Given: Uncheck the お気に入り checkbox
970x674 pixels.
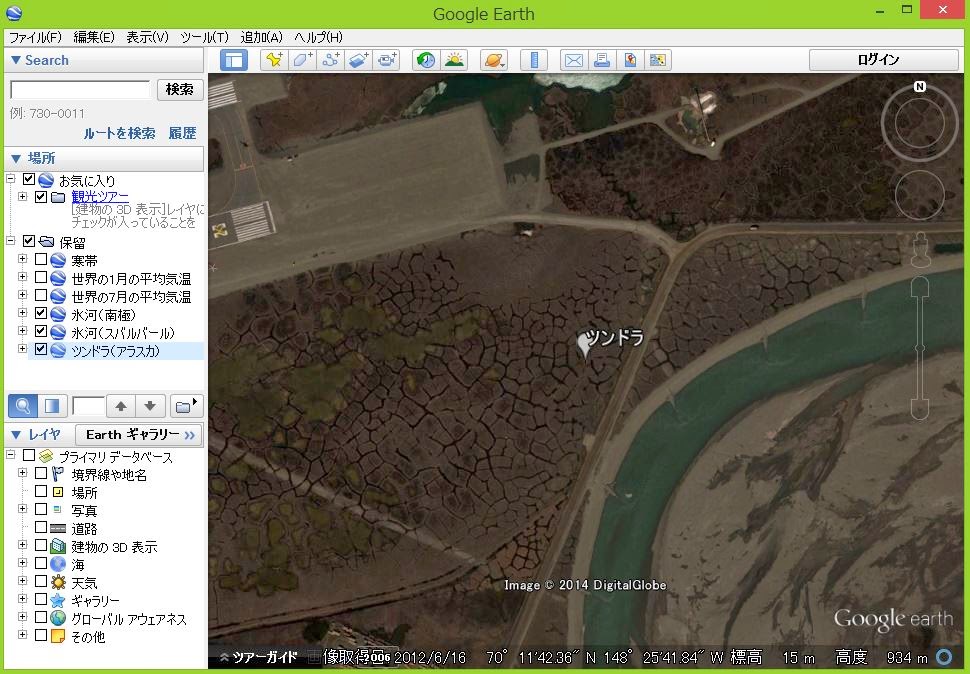Looking at the screenshot, I should 29,179.
